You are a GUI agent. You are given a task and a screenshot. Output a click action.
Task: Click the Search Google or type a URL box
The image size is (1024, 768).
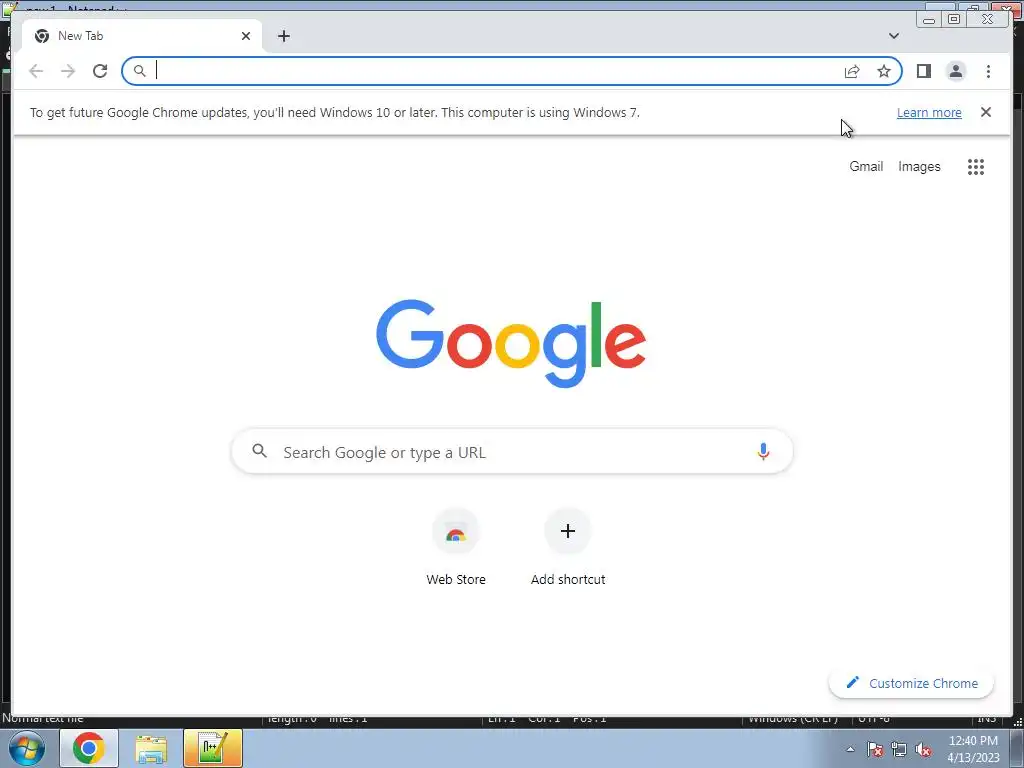tap(512, 452)
